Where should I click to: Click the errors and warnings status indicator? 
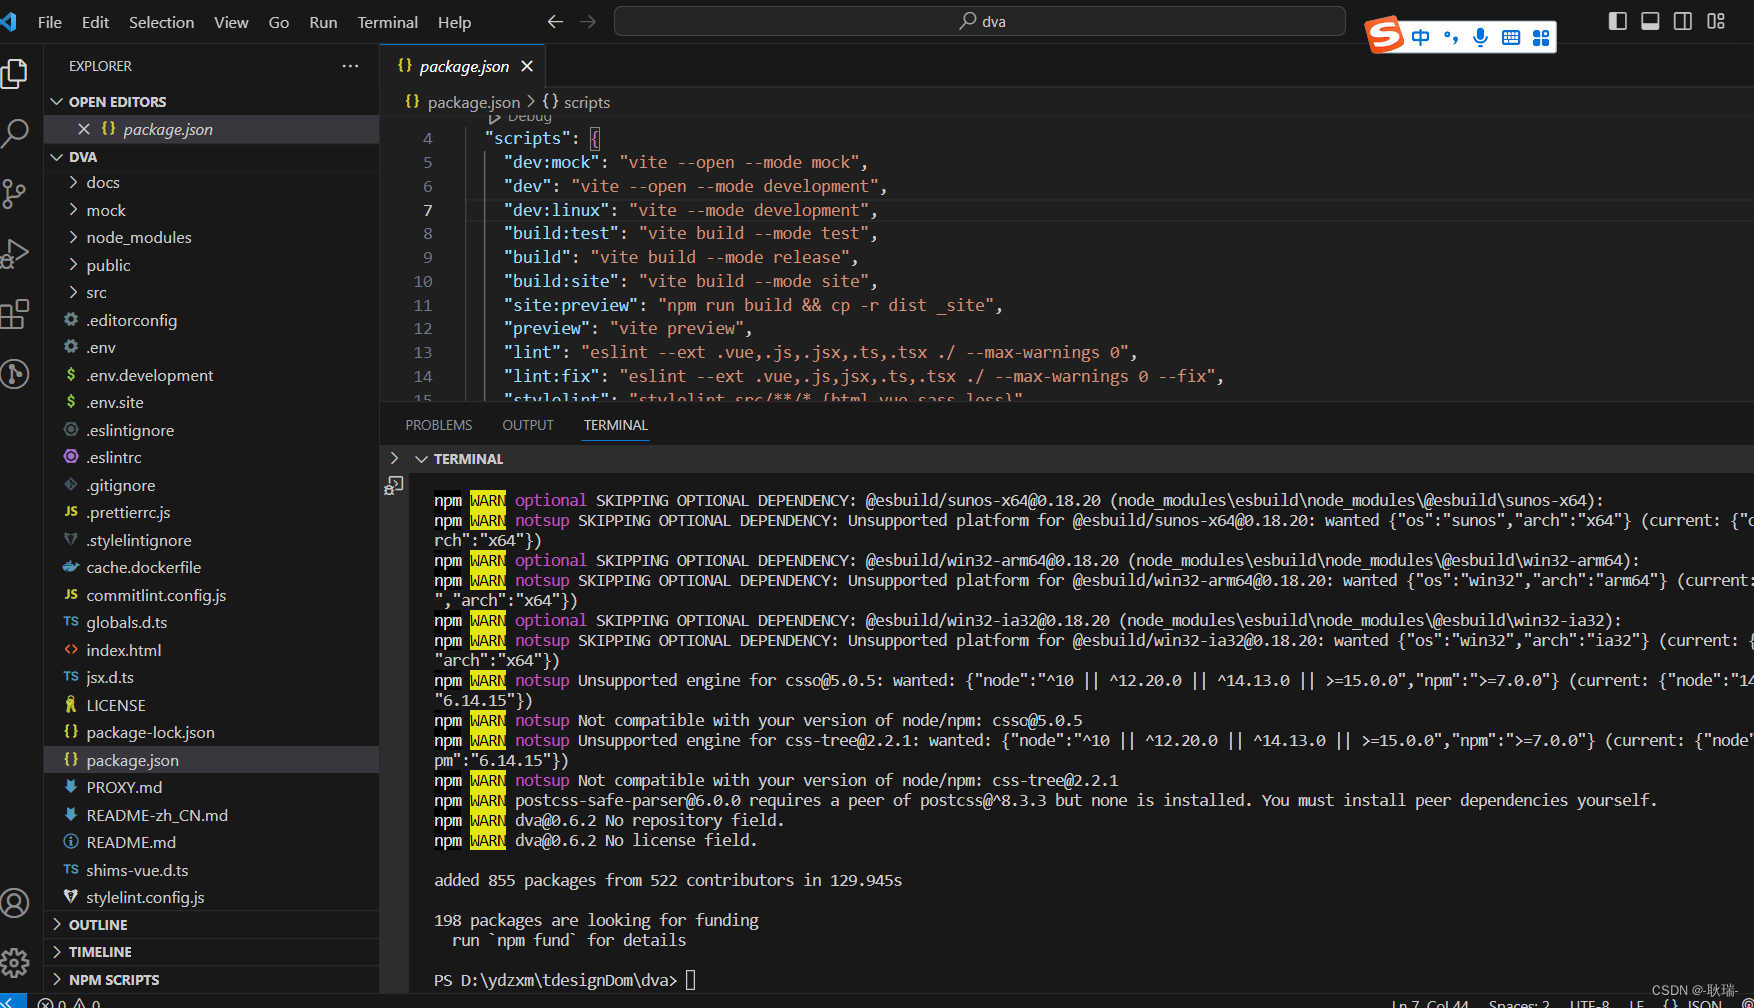[69, 1003]
